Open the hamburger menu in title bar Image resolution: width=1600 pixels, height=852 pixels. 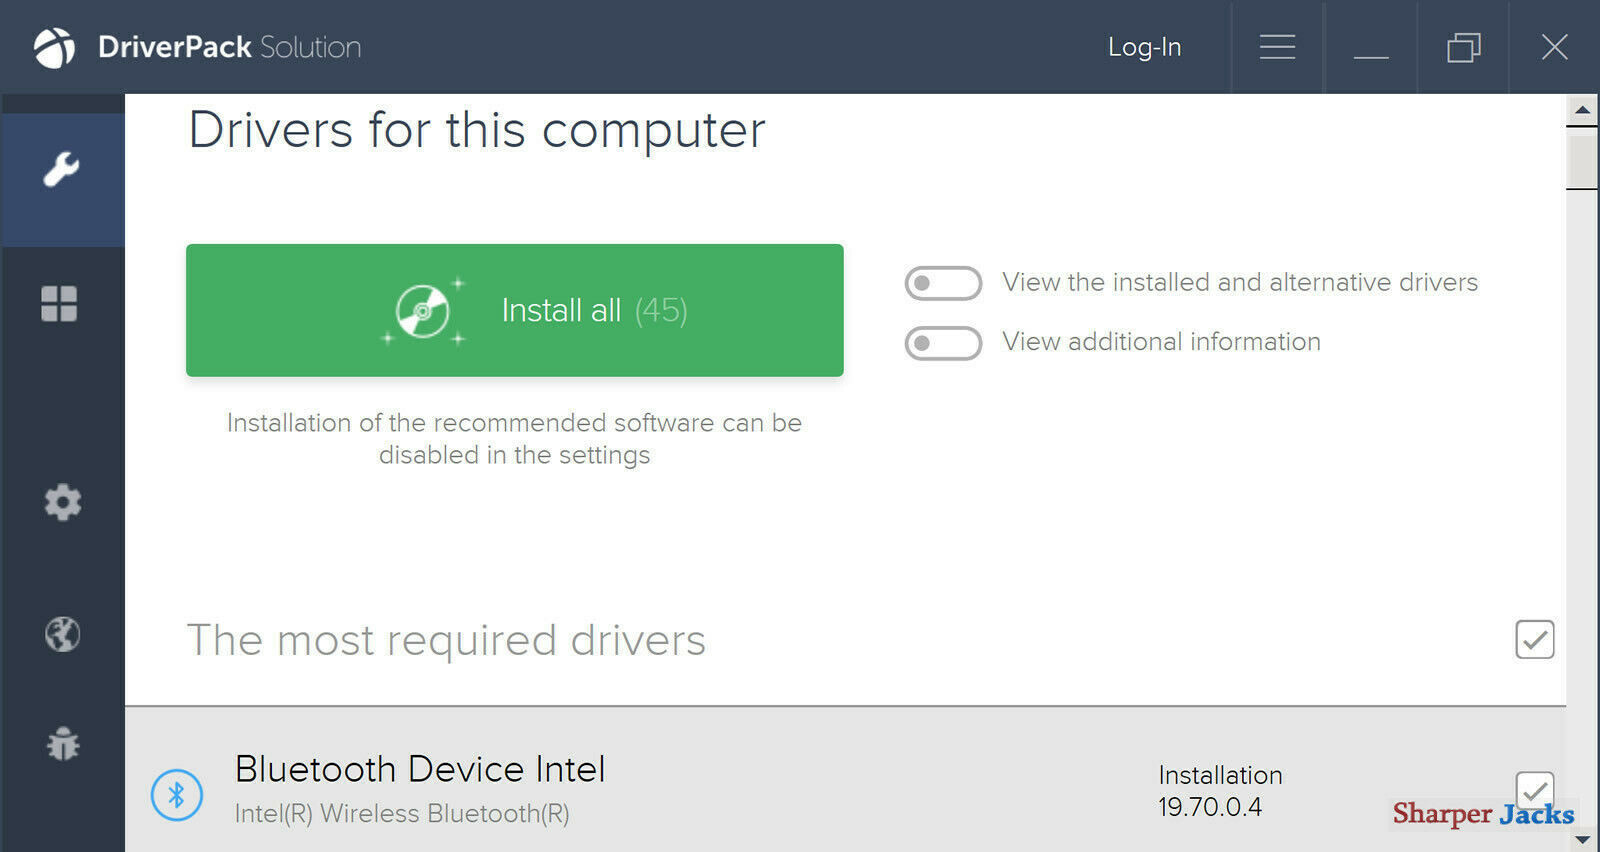coord(1277,47)
